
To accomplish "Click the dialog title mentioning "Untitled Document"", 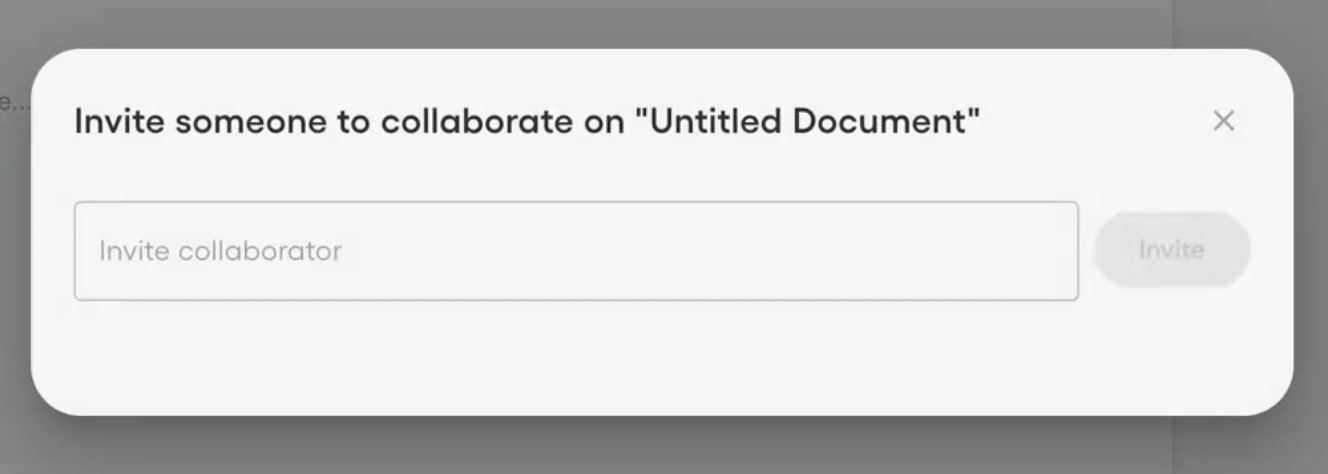I will click(x=527, y=122).
